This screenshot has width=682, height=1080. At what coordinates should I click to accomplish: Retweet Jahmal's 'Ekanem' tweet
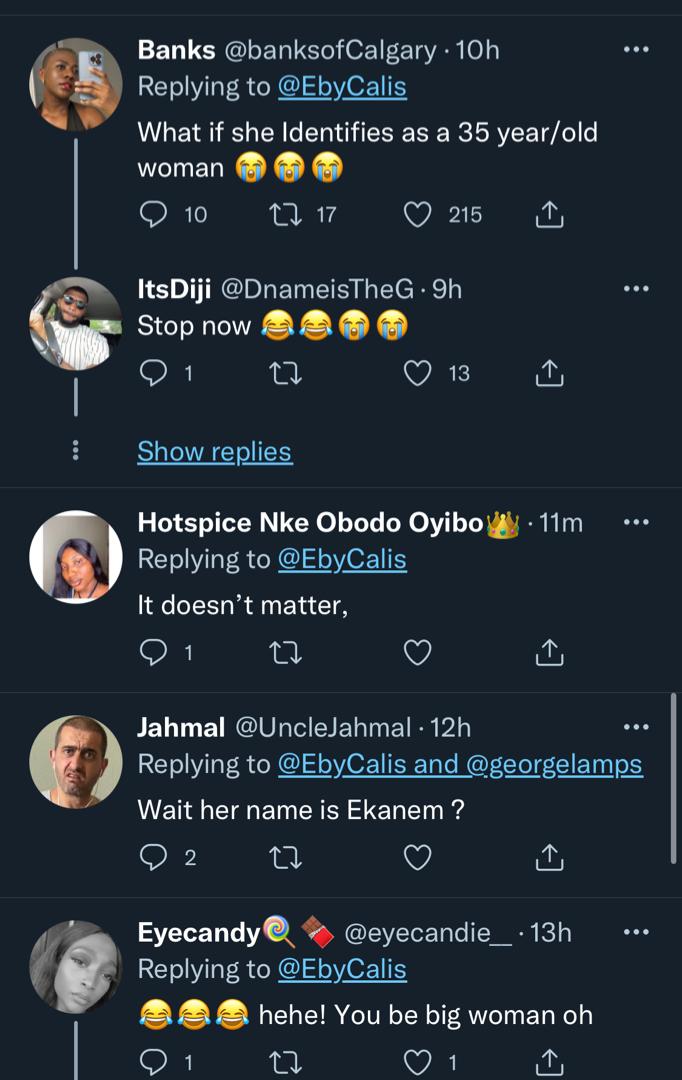286,857
